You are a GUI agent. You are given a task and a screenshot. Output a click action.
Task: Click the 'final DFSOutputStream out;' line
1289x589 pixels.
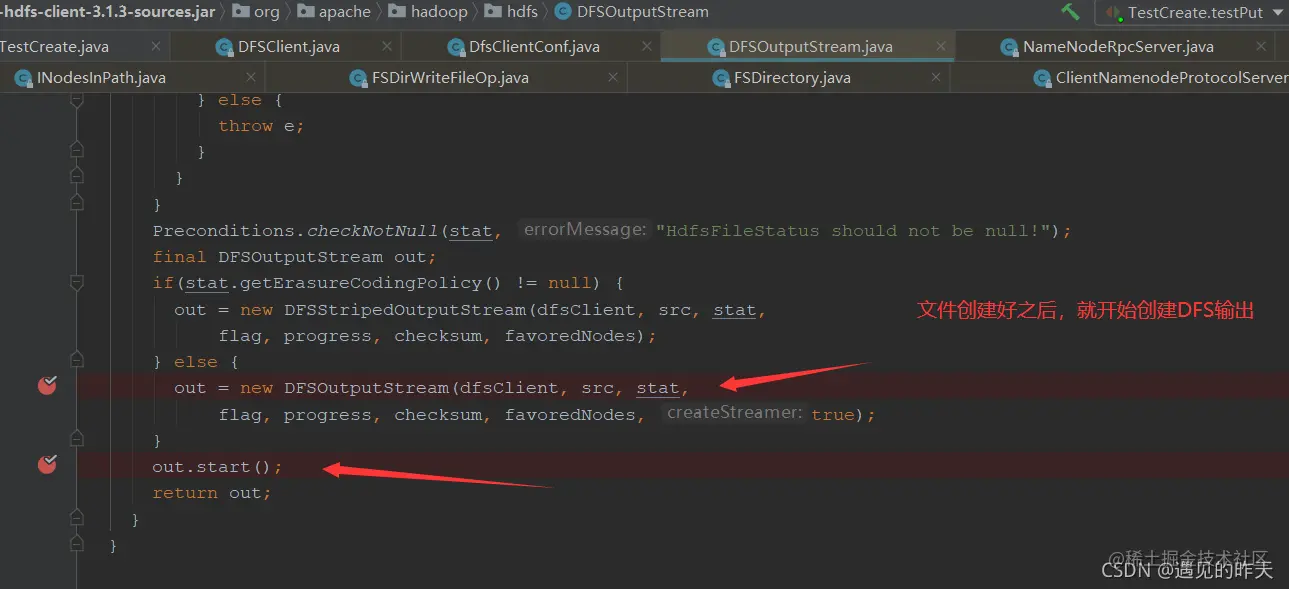[295, 257]
